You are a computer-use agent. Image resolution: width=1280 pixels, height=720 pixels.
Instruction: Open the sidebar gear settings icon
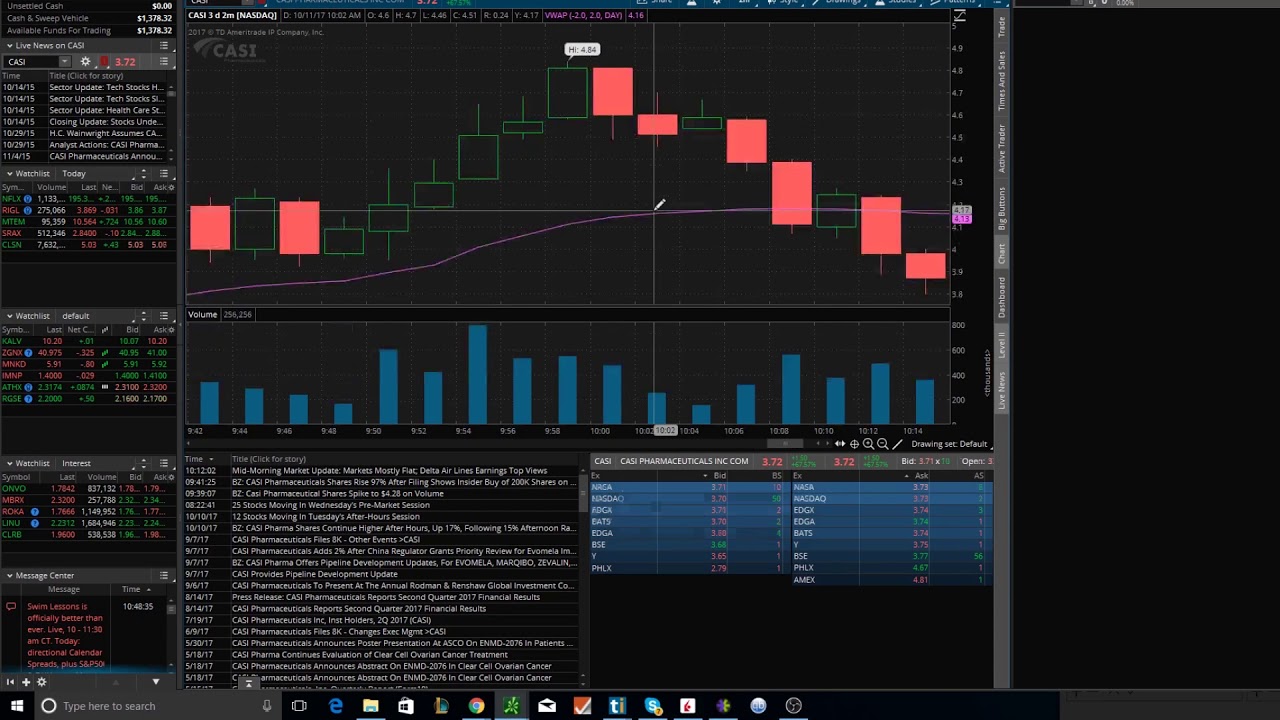[41, 682]
